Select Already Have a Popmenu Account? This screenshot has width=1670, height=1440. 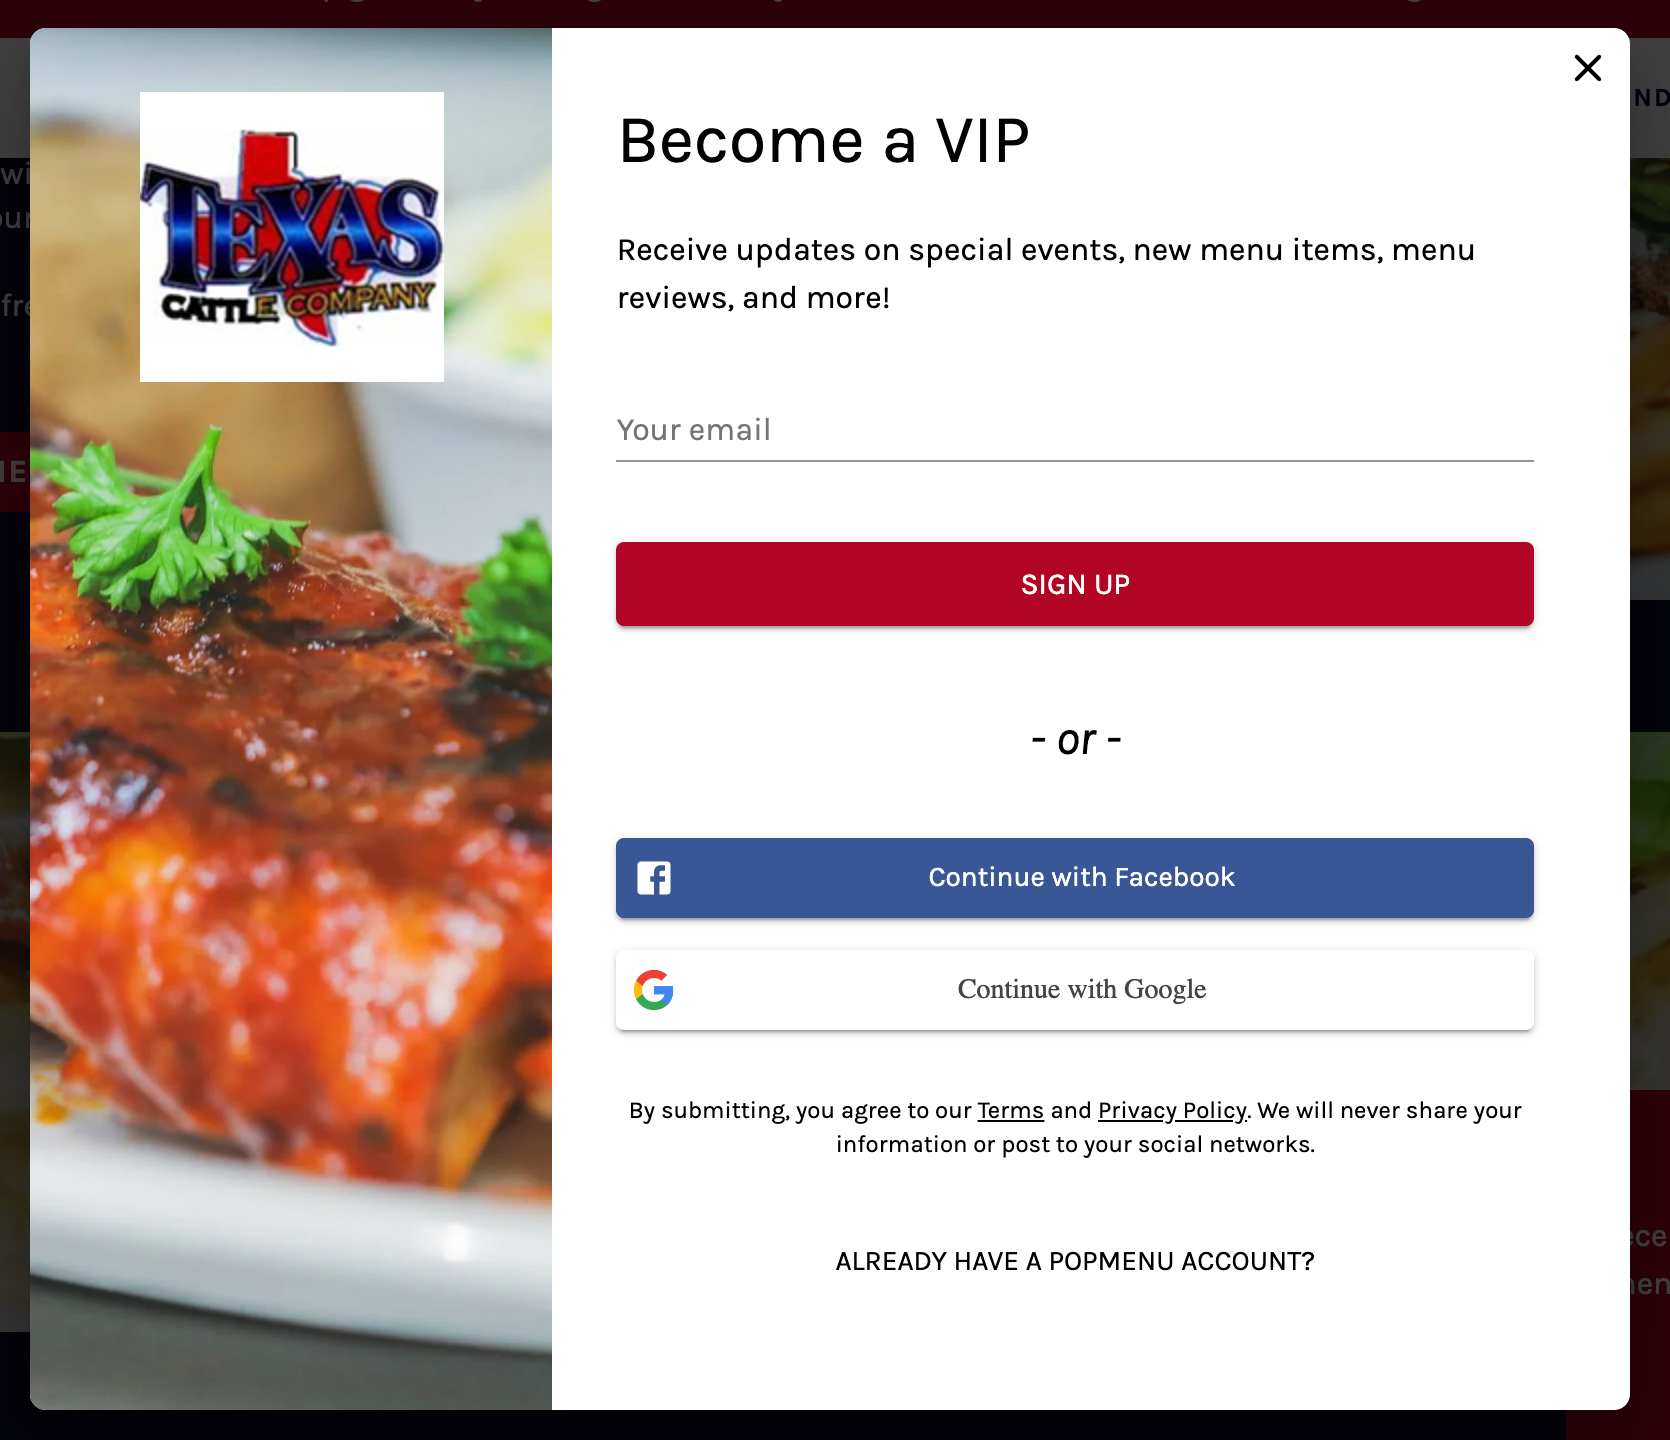click(x=1075, y=1261)
